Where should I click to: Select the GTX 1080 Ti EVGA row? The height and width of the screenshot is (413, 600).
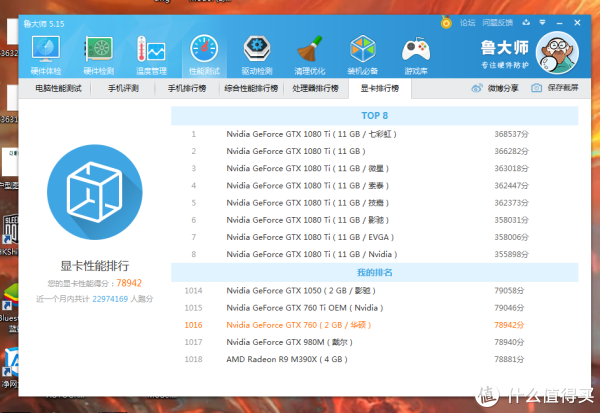point(374,237)
